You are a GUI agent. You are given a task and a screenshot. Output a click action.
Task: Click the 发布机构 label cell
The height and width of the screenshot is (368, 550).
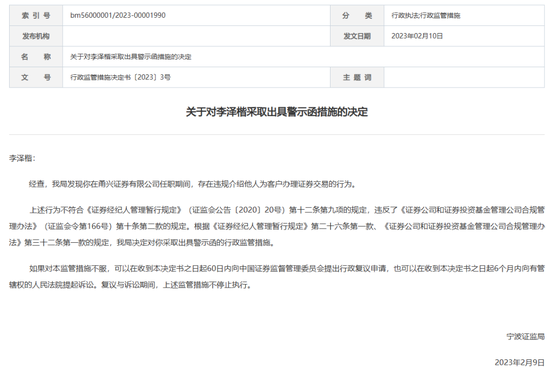pos(36,36)
